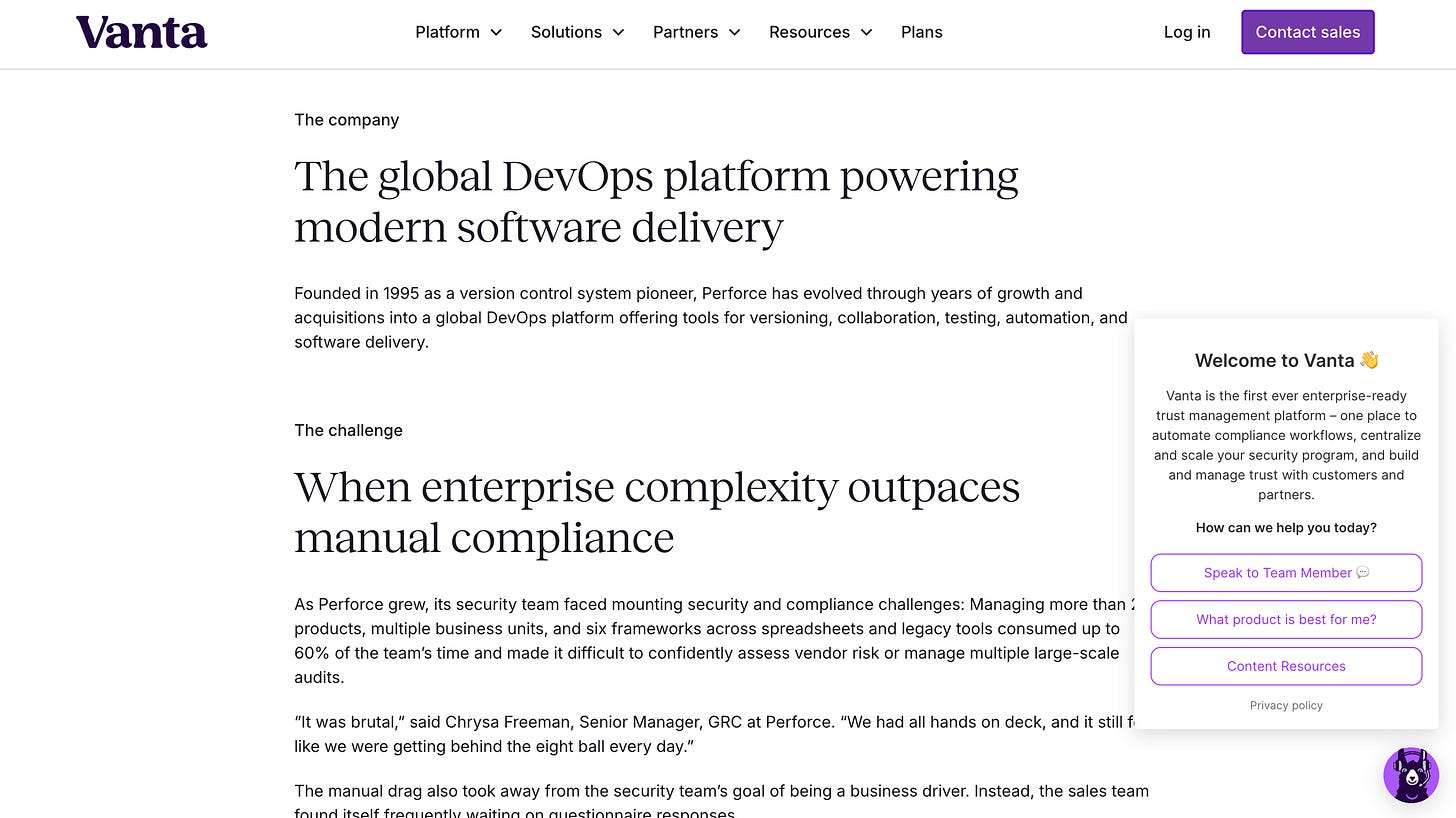Click the Vanta logo
This screenshot has width=1456, height=818.
[142, 32]
